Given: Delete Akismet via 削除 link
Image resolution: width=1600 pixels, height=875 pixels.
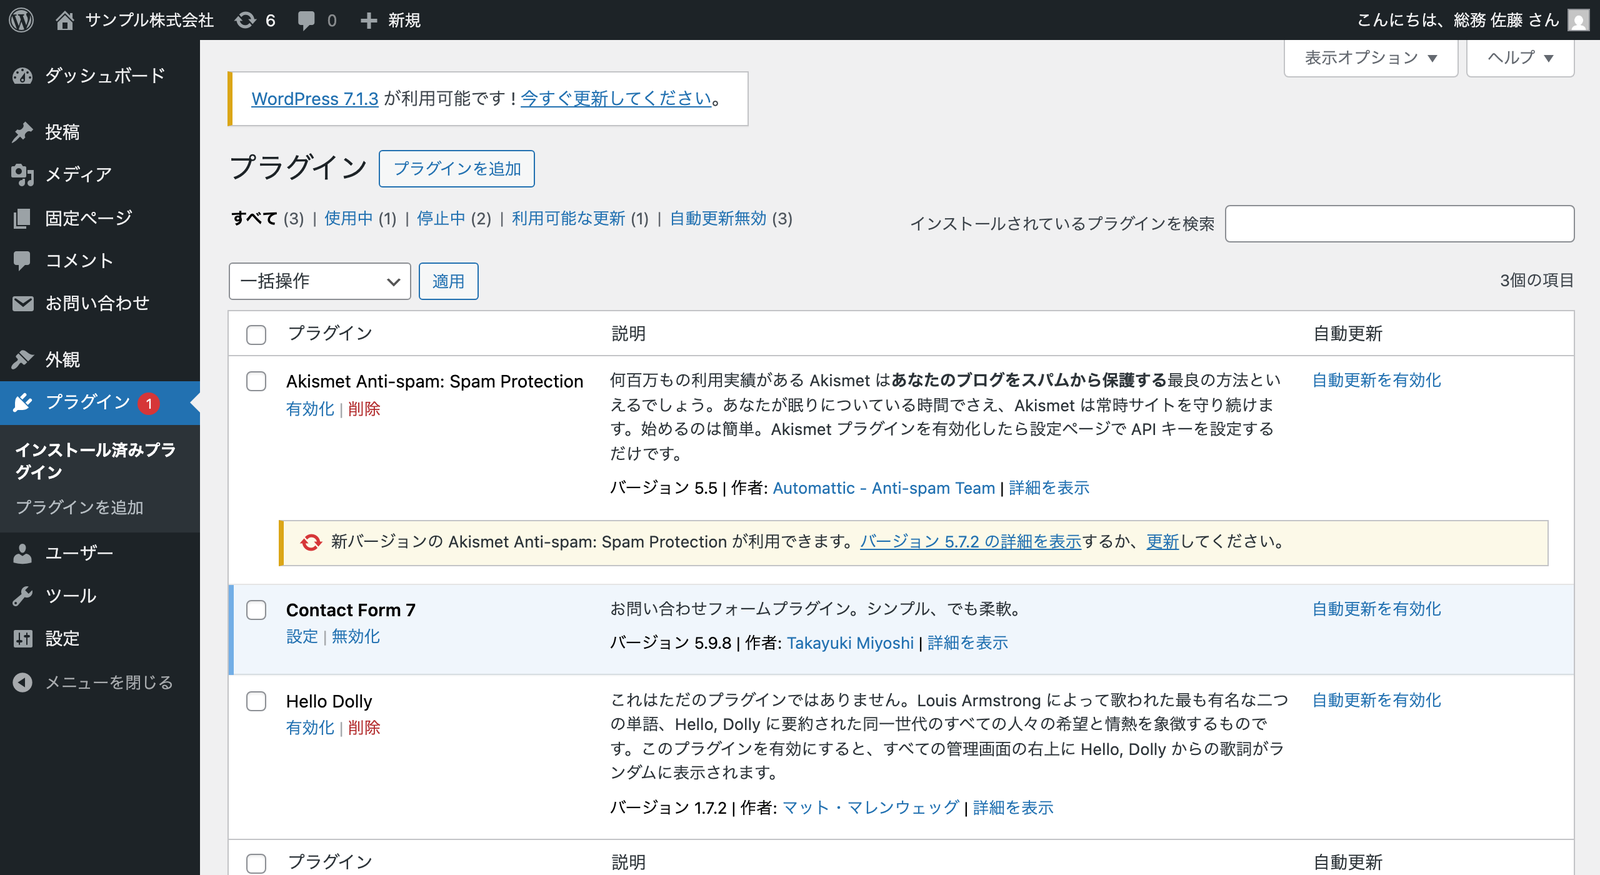Looking at the screenshot, I should (364, 409).
